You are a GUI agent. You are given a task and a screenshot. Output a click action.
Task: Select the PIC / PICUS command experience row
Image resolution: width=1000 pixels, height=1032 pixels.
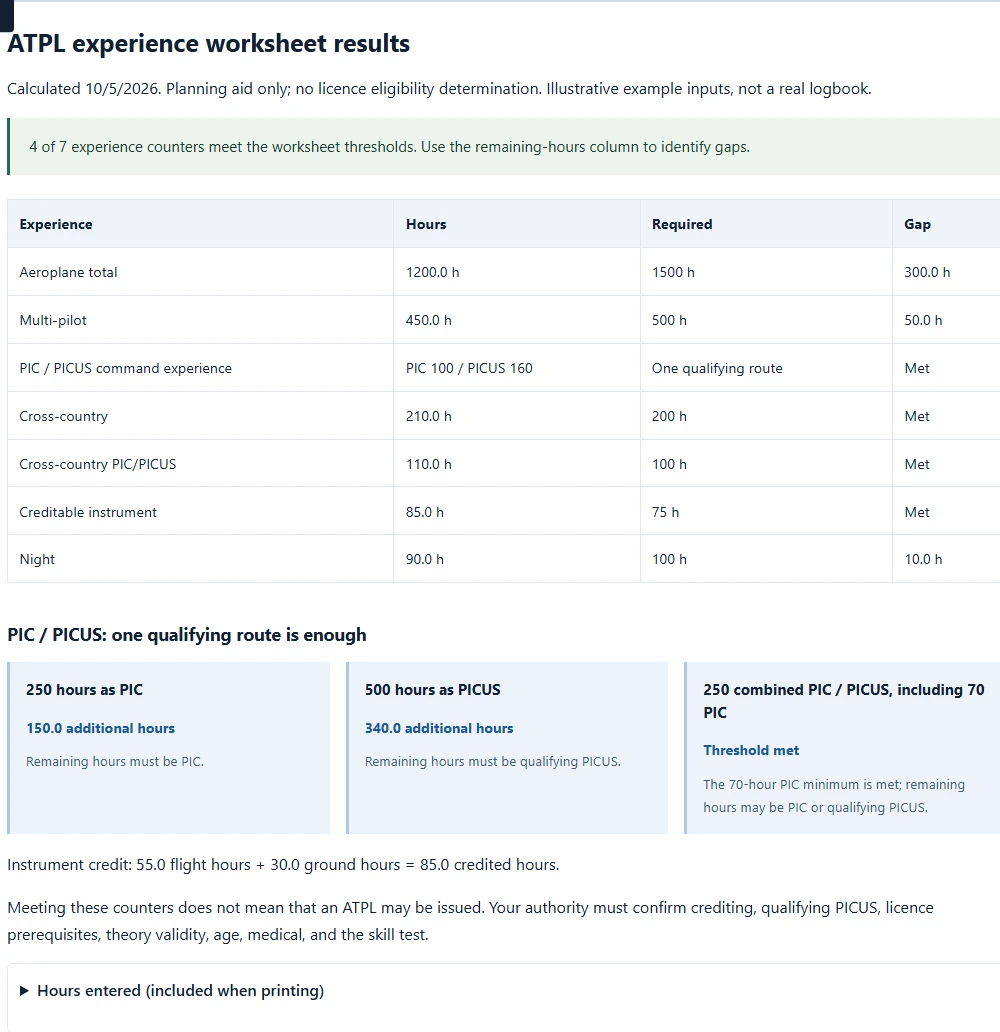[504, 368]
